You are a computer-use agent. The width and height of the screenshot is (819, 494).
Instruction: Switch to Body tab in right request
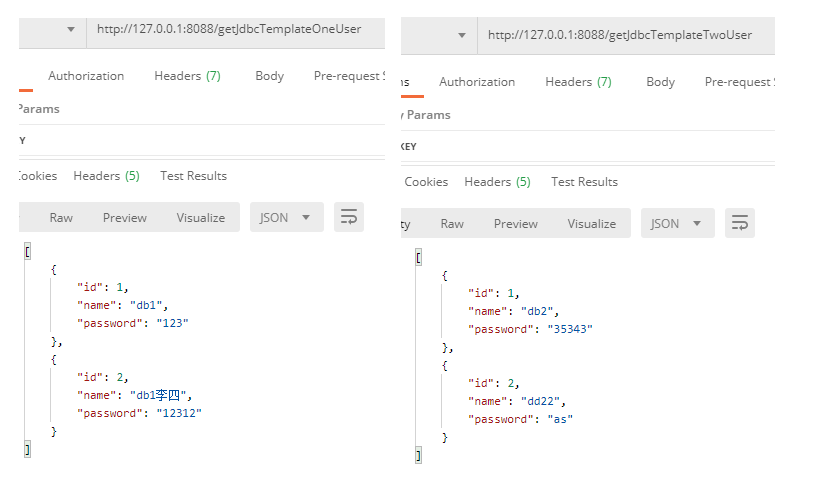tap(660, 82)
